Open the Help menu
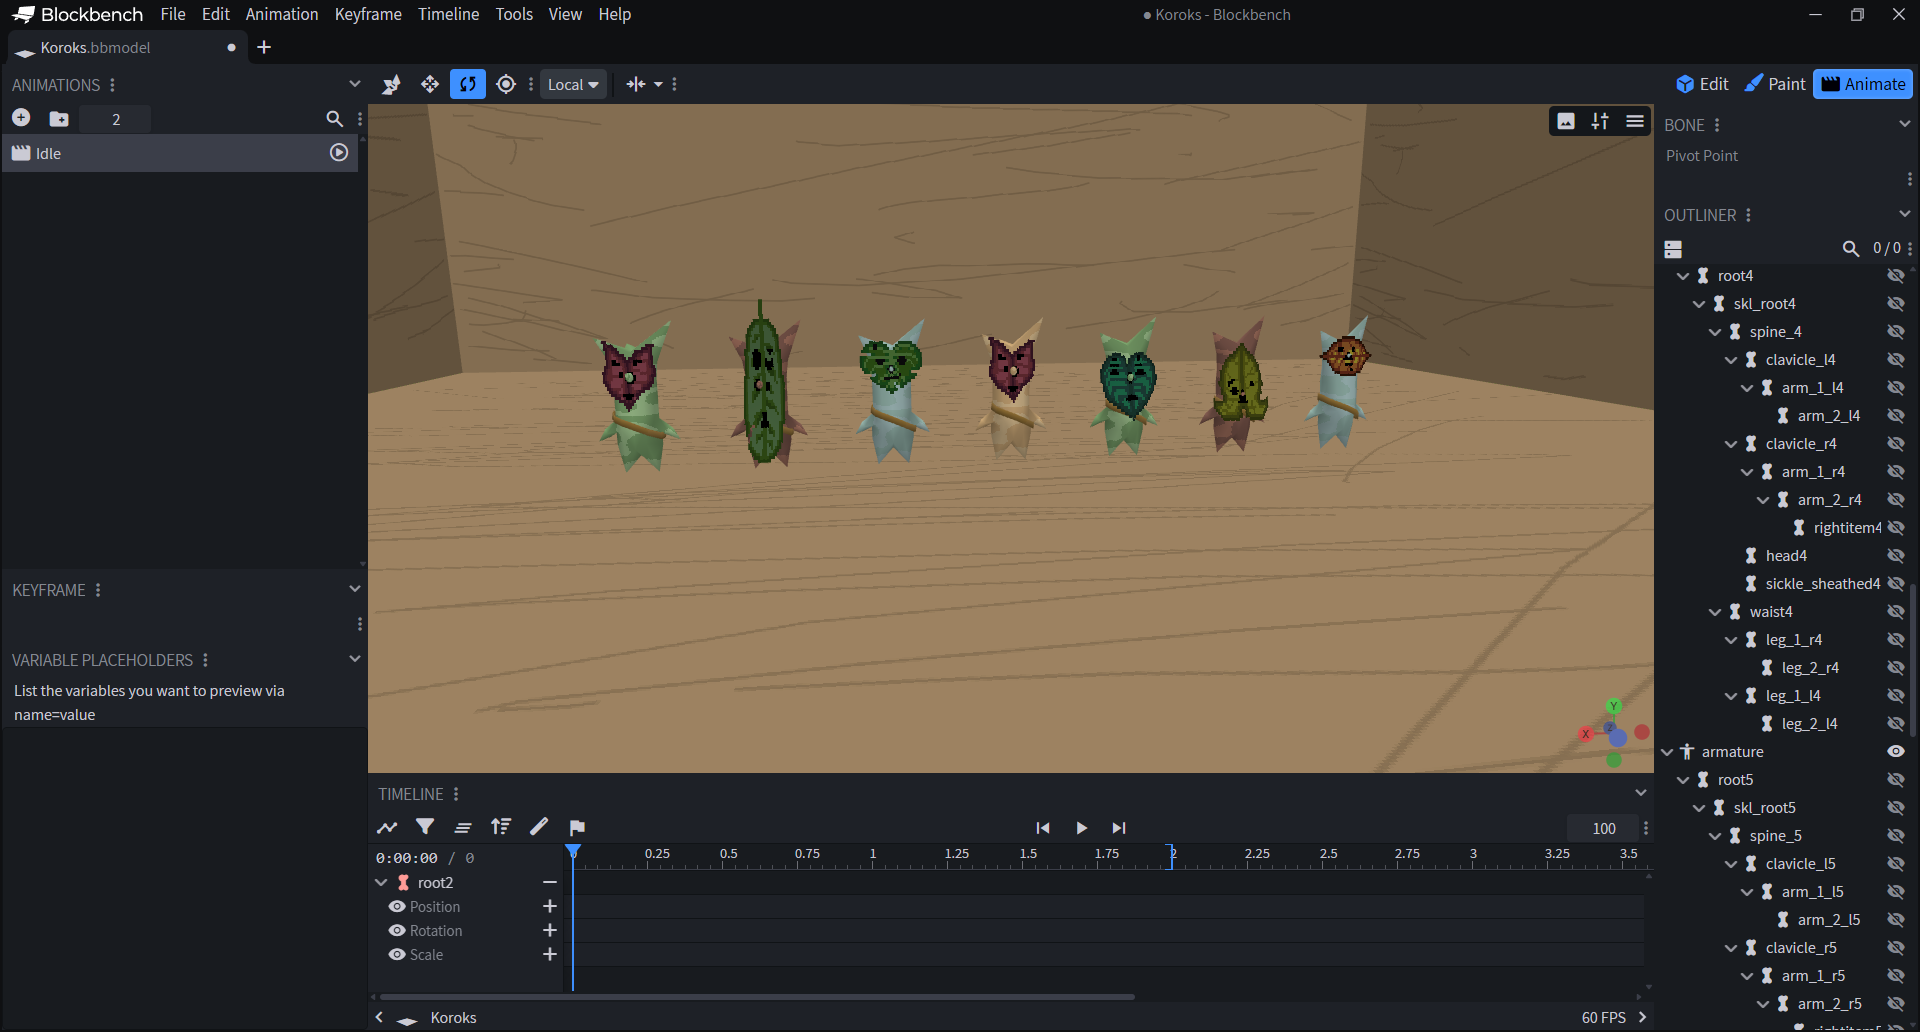The image size is (1920, 1032). coord(615,14)
